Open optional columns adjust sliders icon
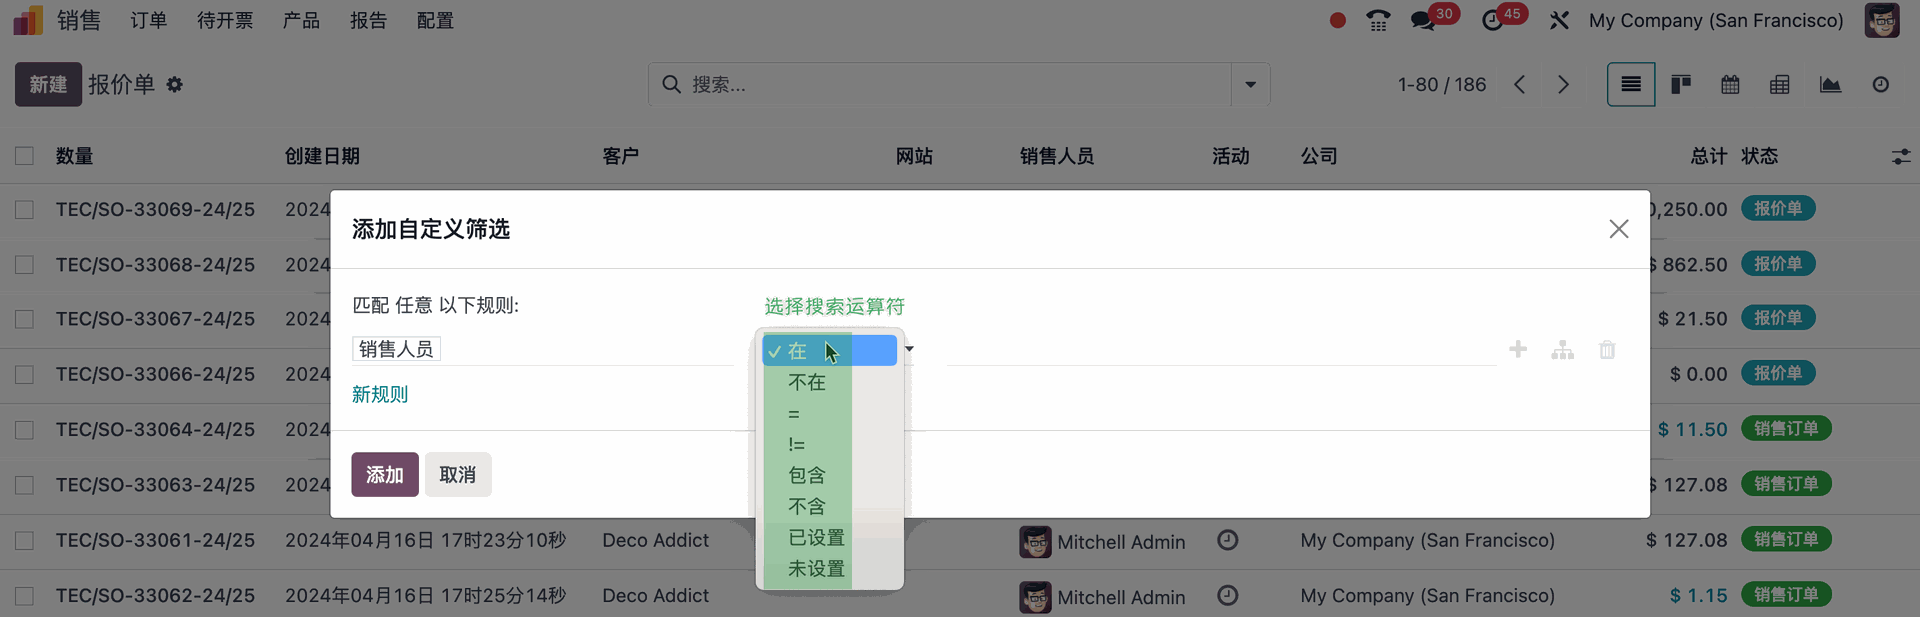Screen dimensions: 1920x617 pos(1900,157)
